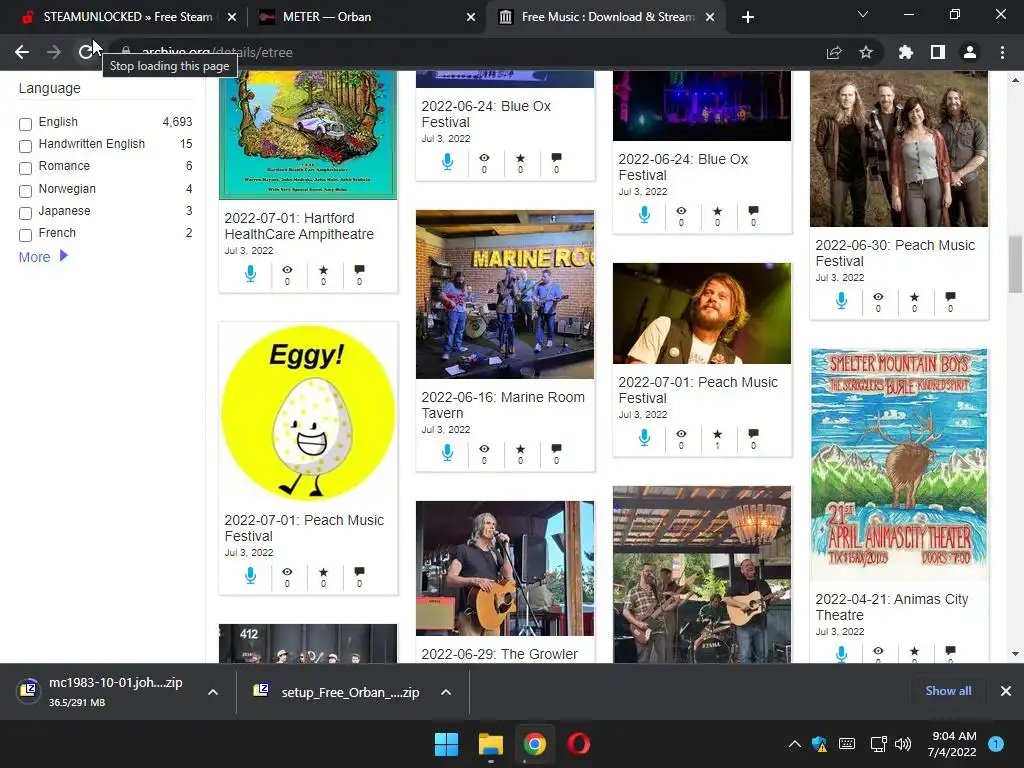Click the microphone icon under Hartford HealthCare Ampitheatre
The image size is (1024, 768).
coord(250,274)
